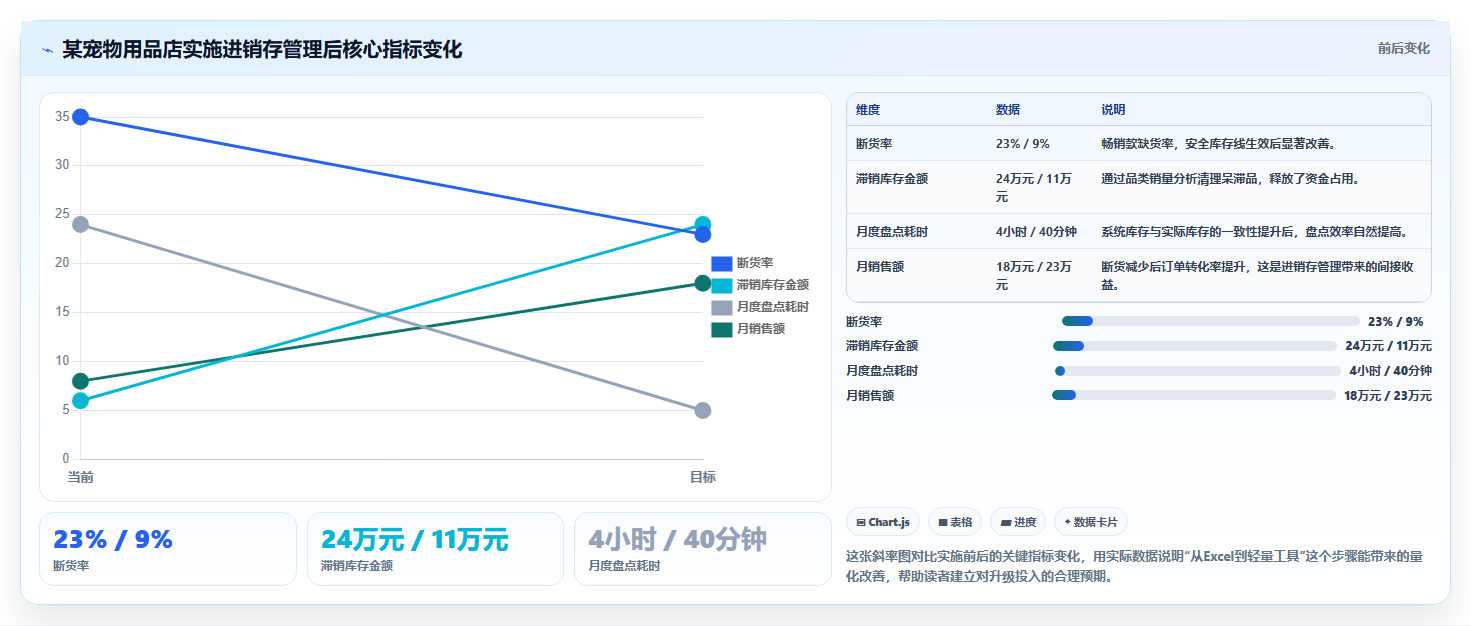Click the gray 月度盘点耗时 point at 目标
The height and width of the screenshot is (626, 1471).
tap(703, 410)
